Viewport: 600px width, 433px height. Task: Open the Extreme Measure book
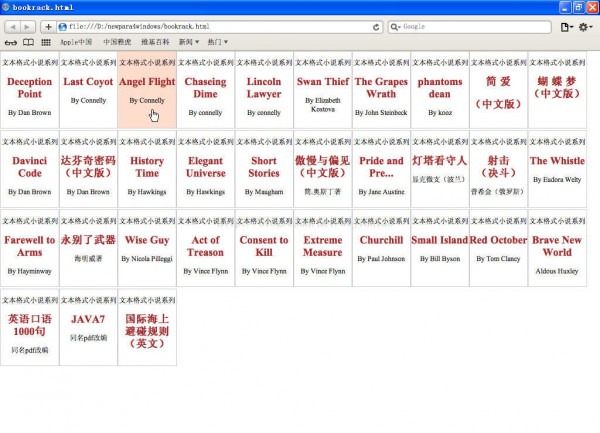pos(323,246)
